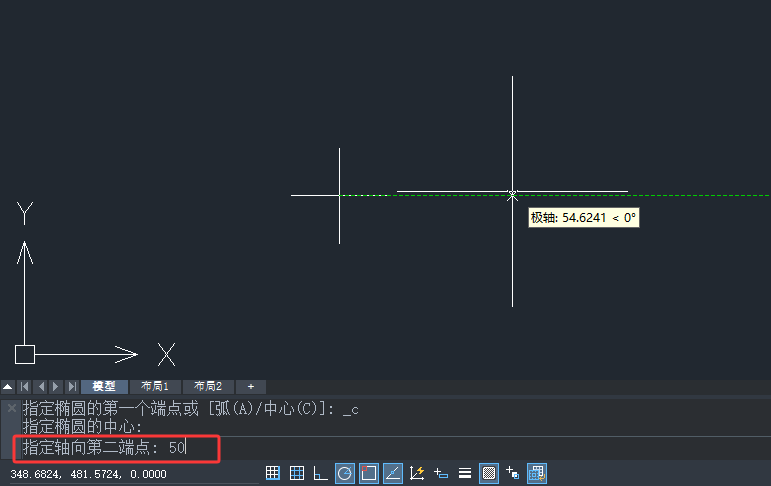
Task: Add a new layout with + tab
Action: click(251, 387)
